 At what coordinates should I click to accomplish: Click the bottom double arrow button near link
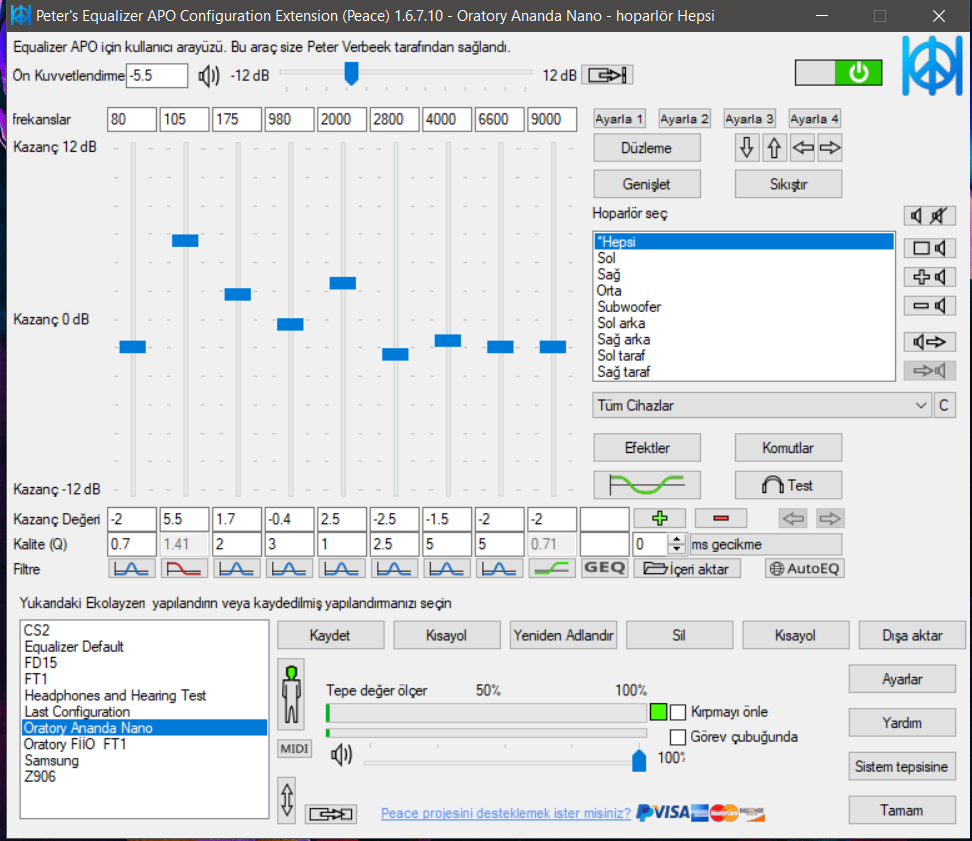point(330,814)
